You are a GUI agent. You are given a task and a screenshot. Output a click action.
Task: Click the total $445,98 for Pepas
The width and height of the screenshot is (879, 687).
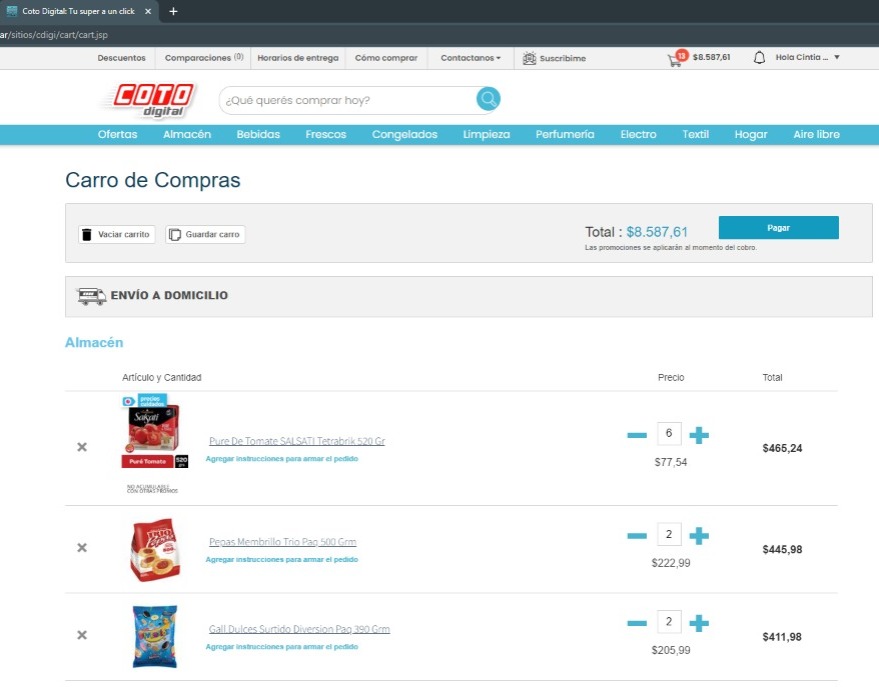click(782, 550)
